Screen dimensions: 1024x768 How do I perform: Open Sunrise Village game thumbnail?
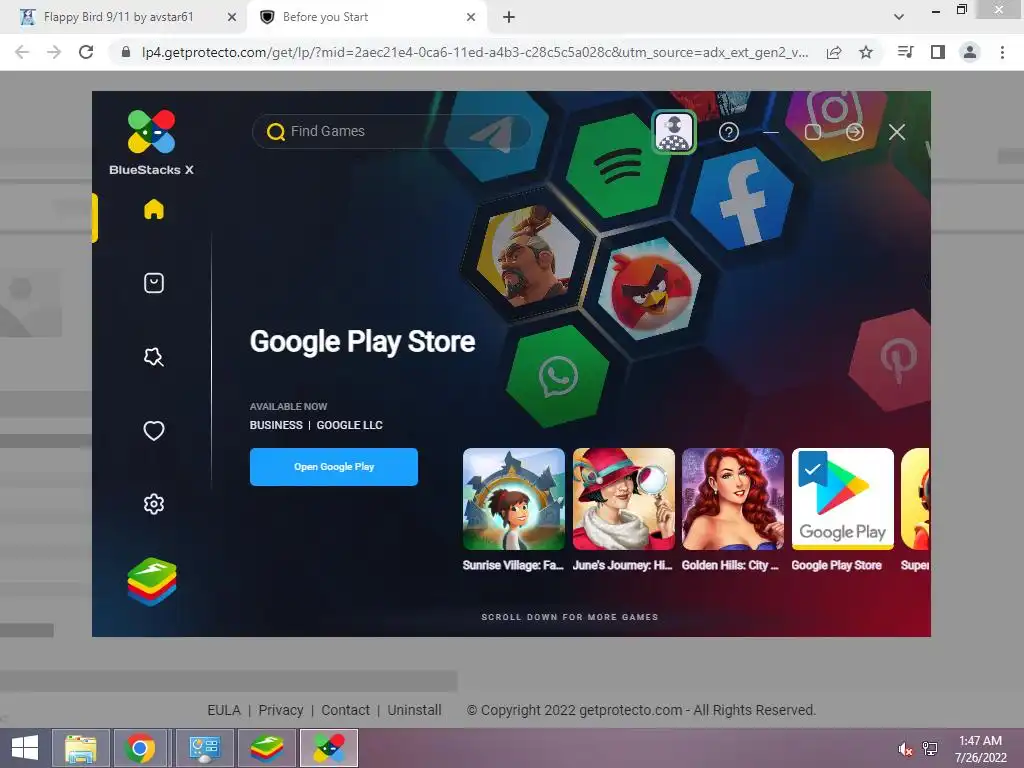pyautogui.click(x=513, y=499)
